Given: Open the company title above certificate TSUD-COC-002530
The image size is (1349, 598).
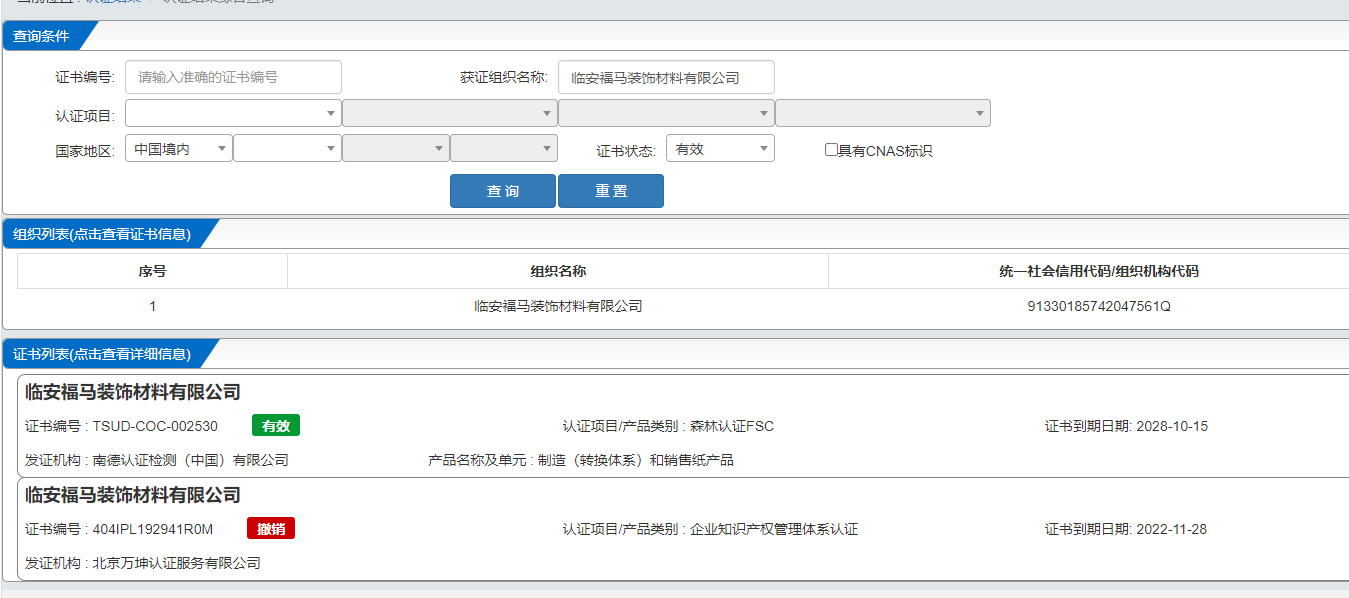Looking at the screenshot, I should point(133,392).
